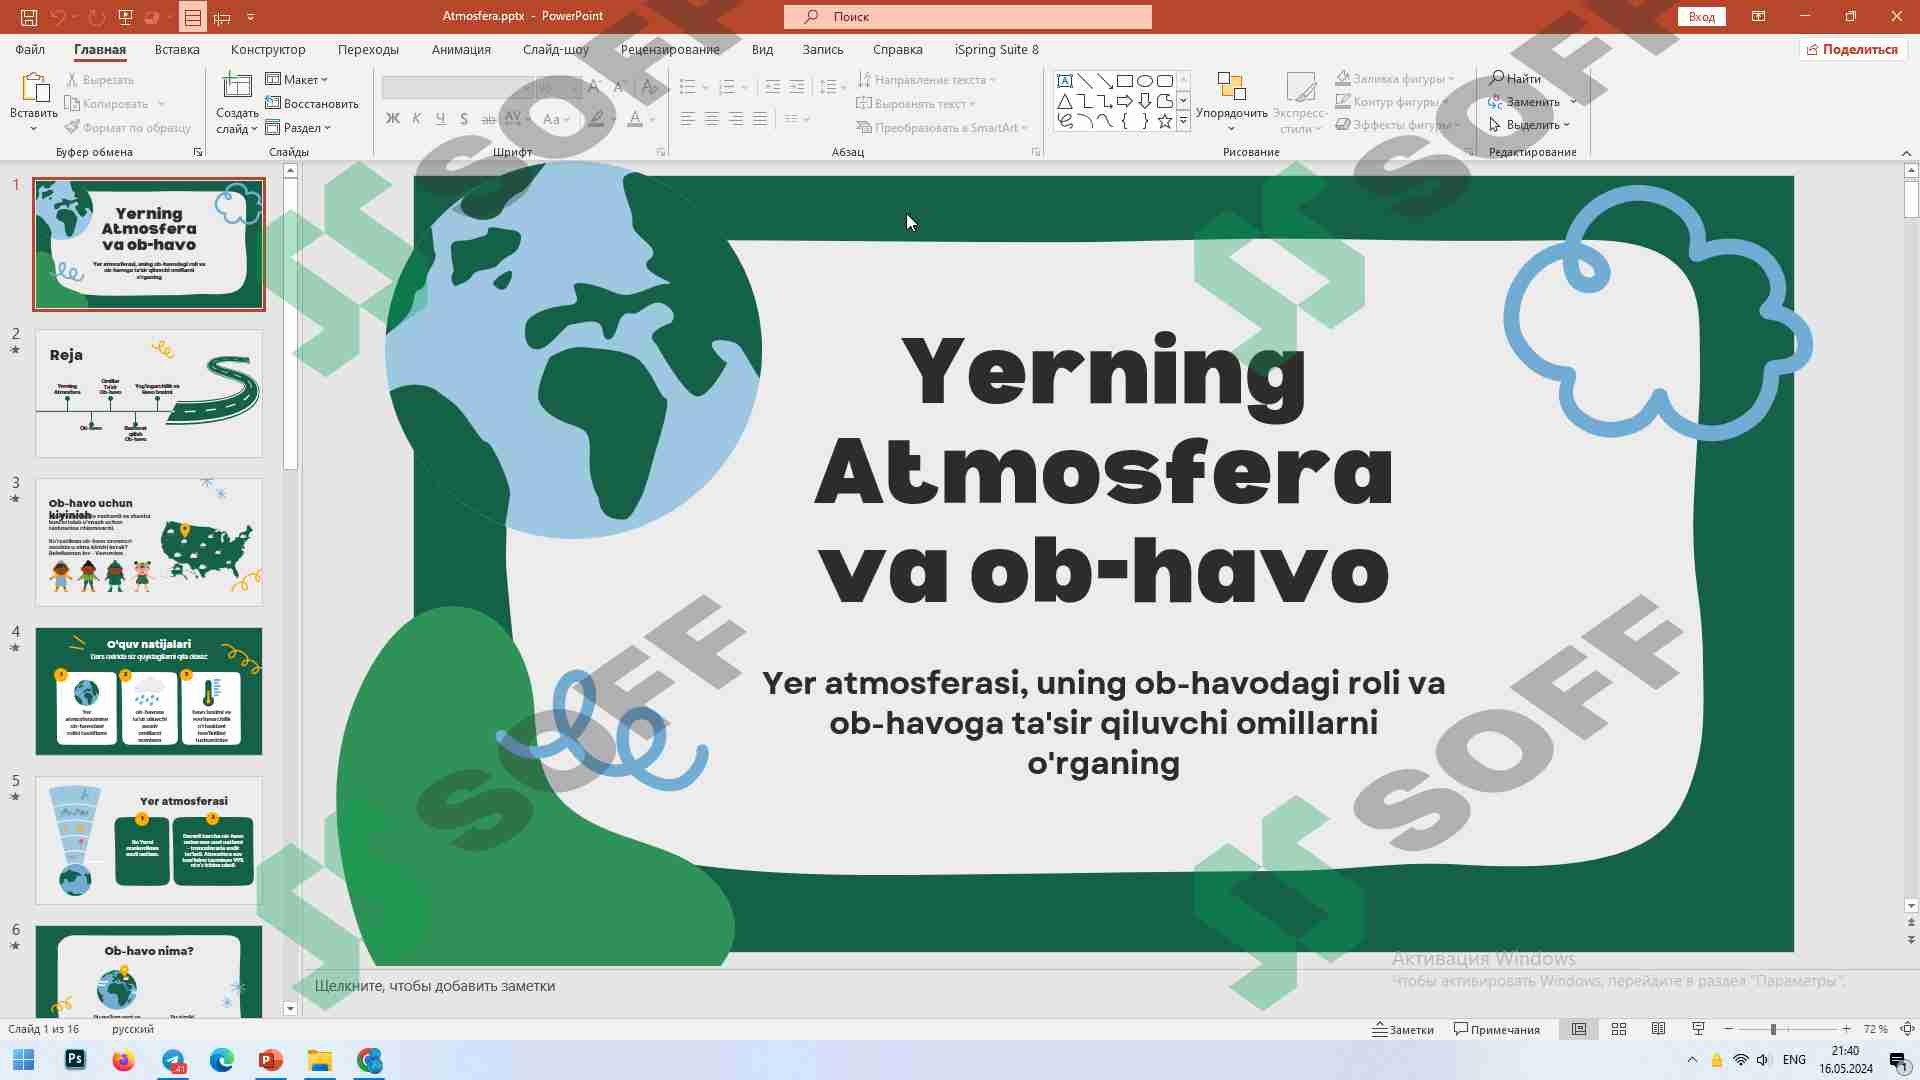
Task: Toggle italic (К) formatting
Action: coord(416,119)
